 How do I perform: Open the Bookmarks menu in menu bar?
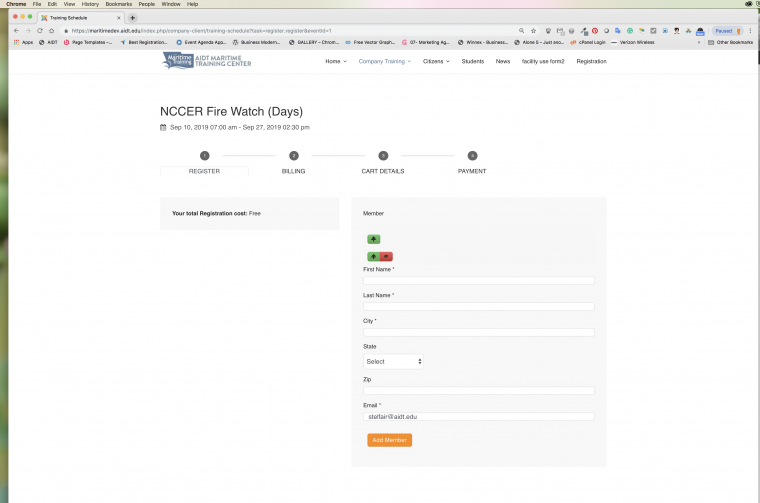point(119,4)
